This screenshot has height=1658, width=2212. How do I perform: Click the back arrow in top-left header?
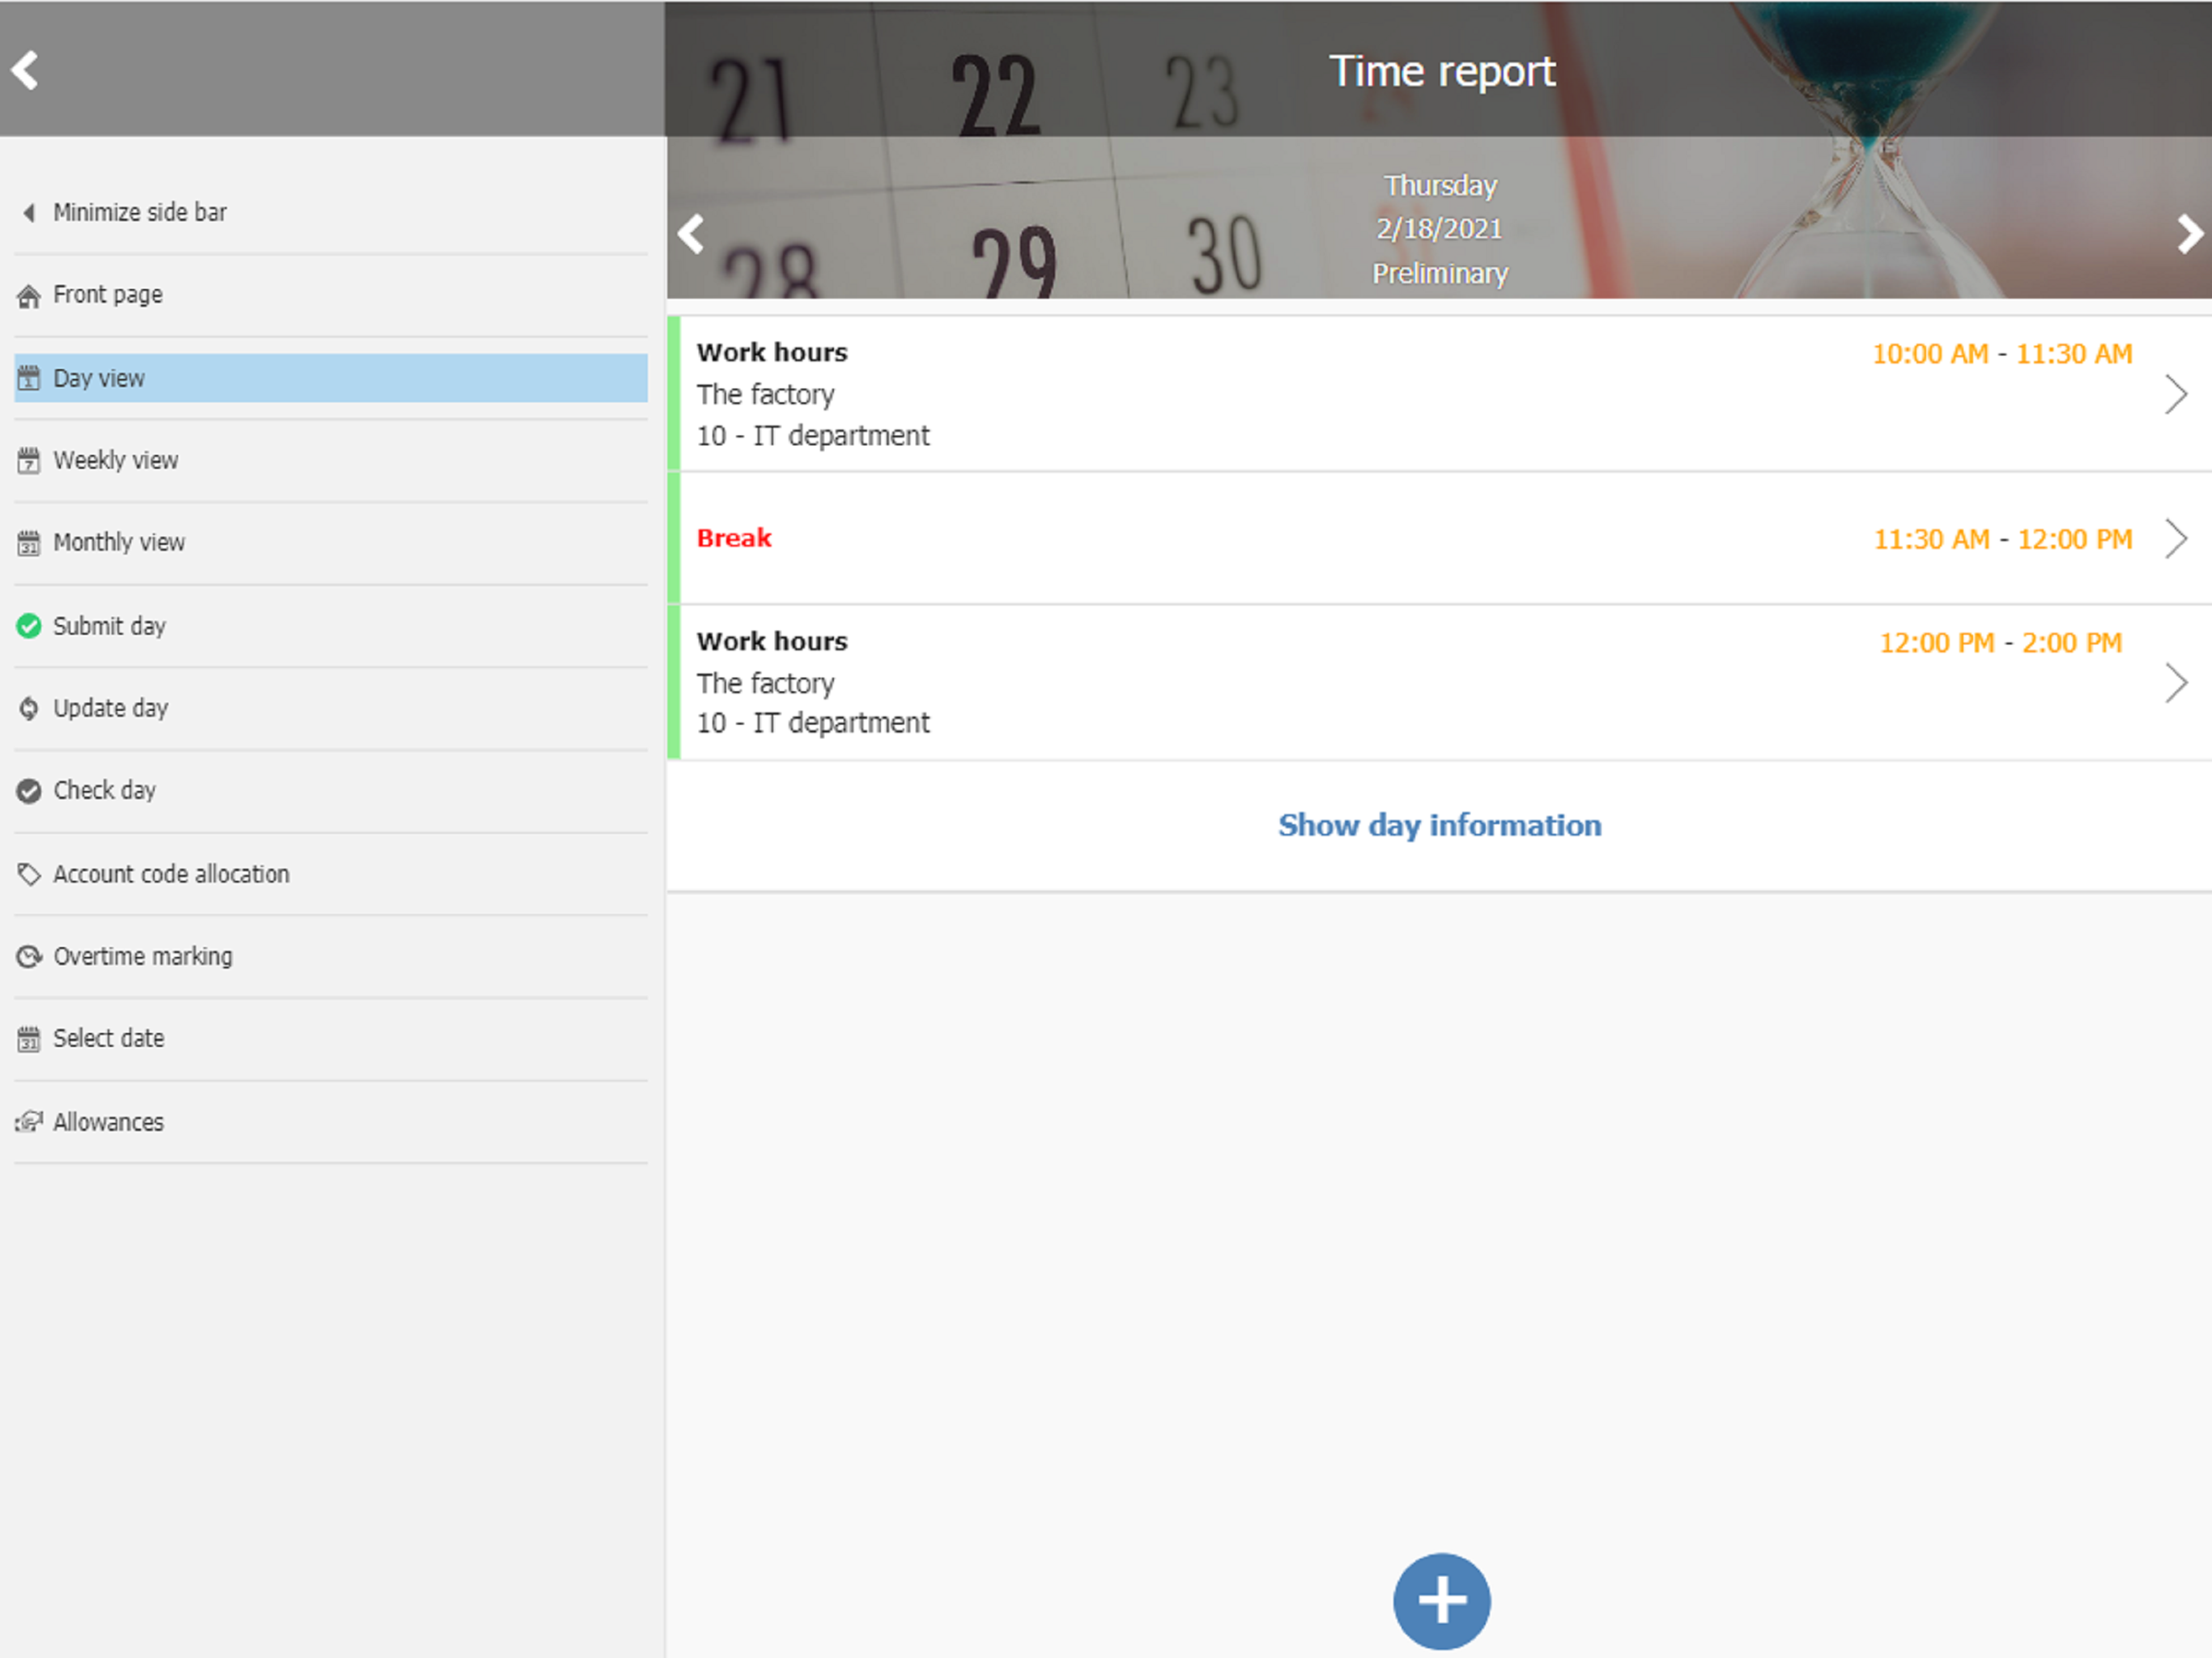tap(25, 70)
